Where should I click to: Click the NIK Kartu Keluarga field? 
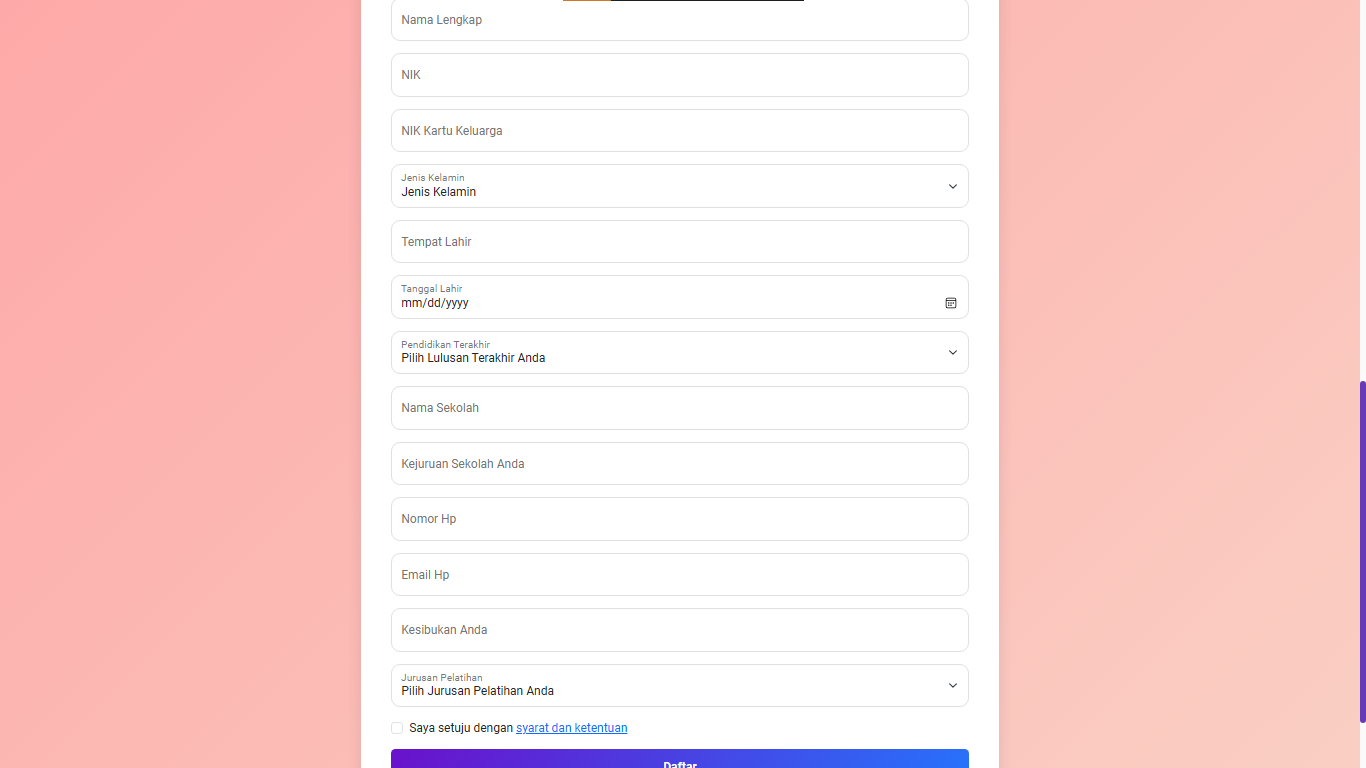pos(679,131)
